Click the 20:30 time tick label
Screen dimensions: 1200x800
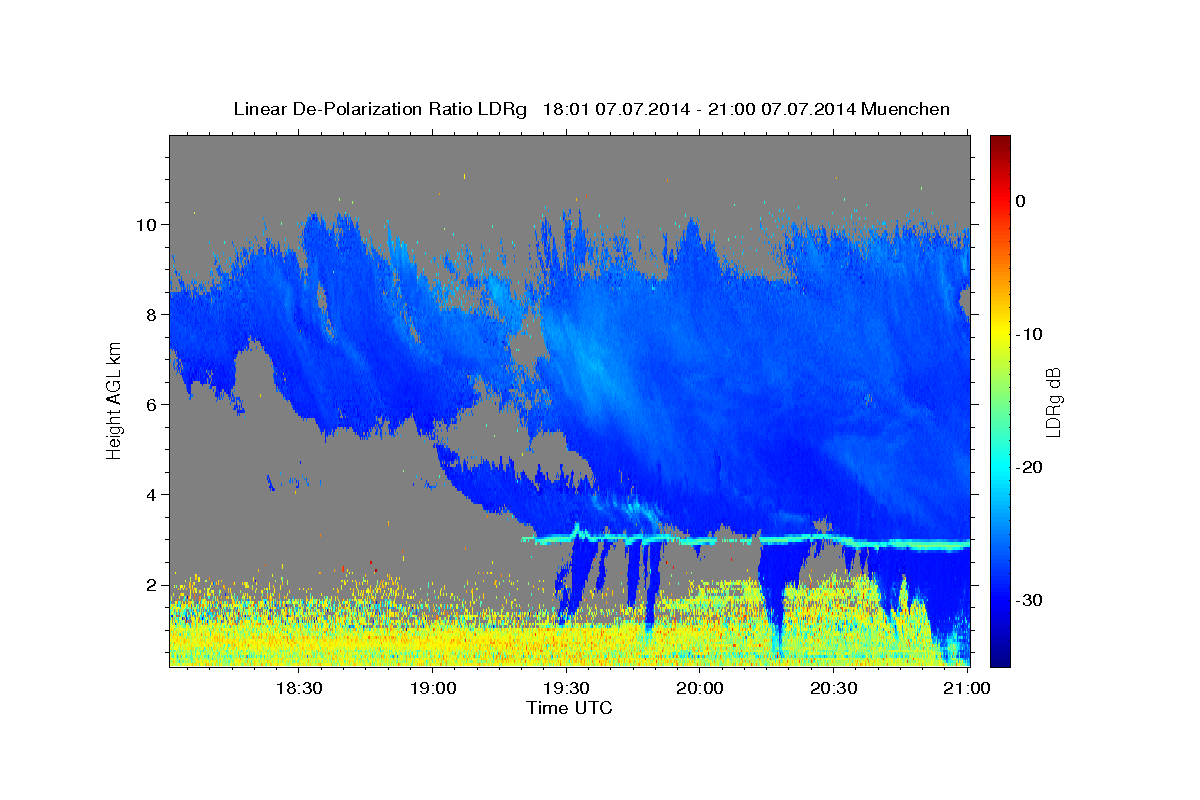click(x=834, y=689)
